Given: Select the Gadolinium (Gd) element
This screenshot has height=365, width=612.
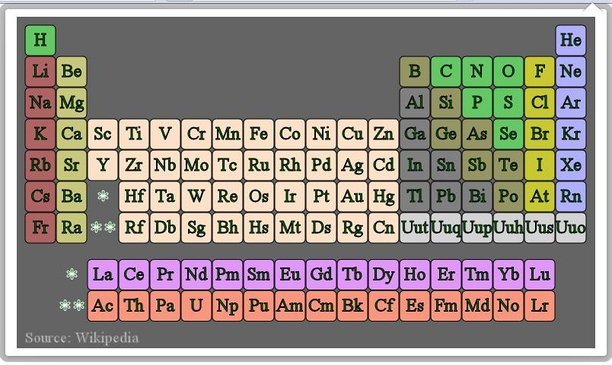Looking at the screenshot, I should [x=321, y=274].
